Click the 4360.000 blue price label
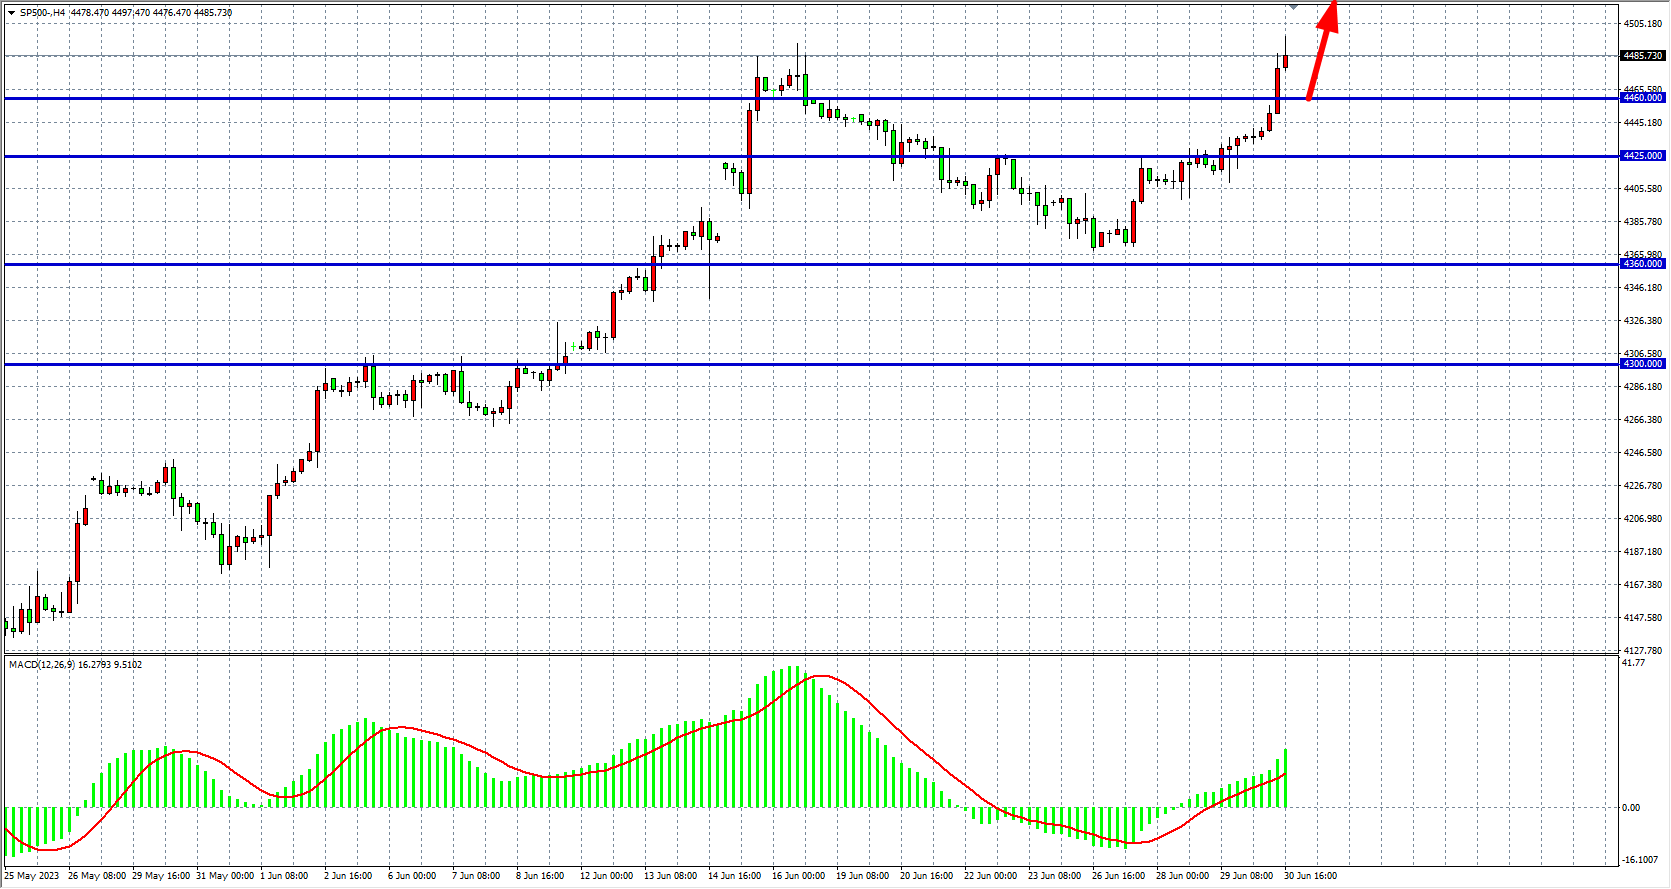This screenshot has height=889, width=1671. coord(1642,264)
